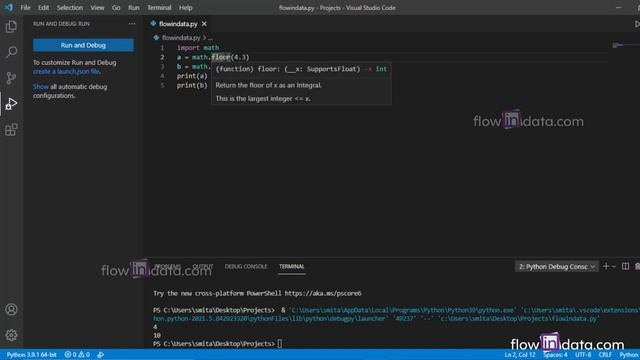640x360 pixels.
Task: Open the Selection menu
Action: coord(70,8)
